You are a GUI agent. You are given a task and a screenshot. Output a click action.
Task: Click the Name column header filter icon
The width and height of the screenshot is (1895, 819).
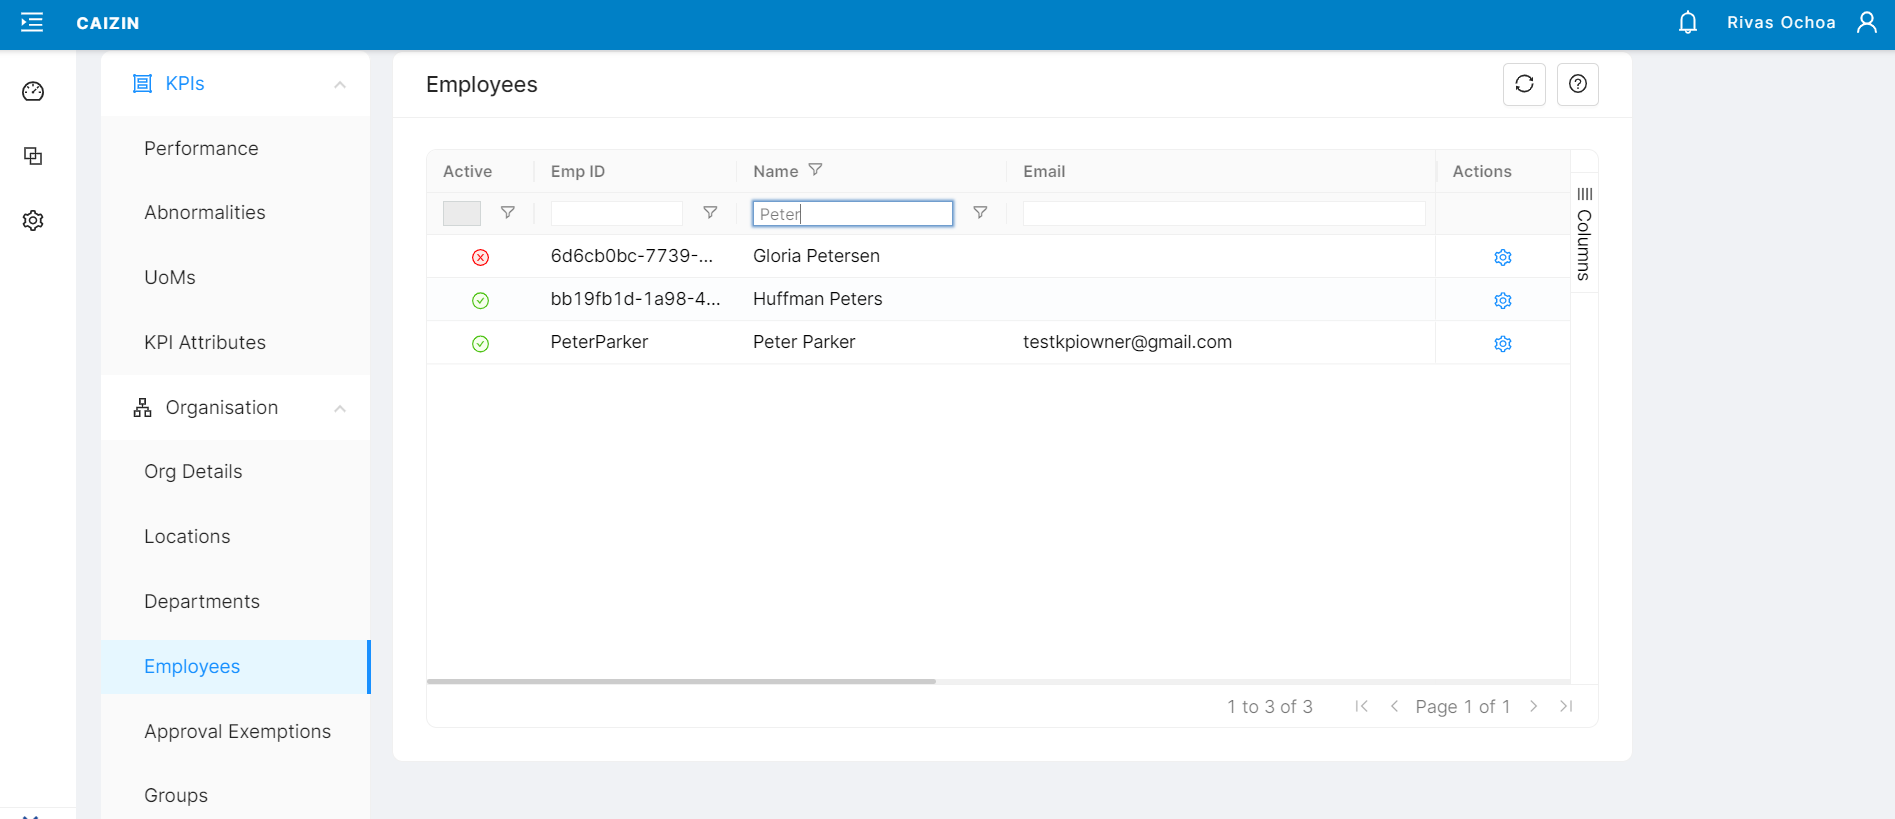815,170
